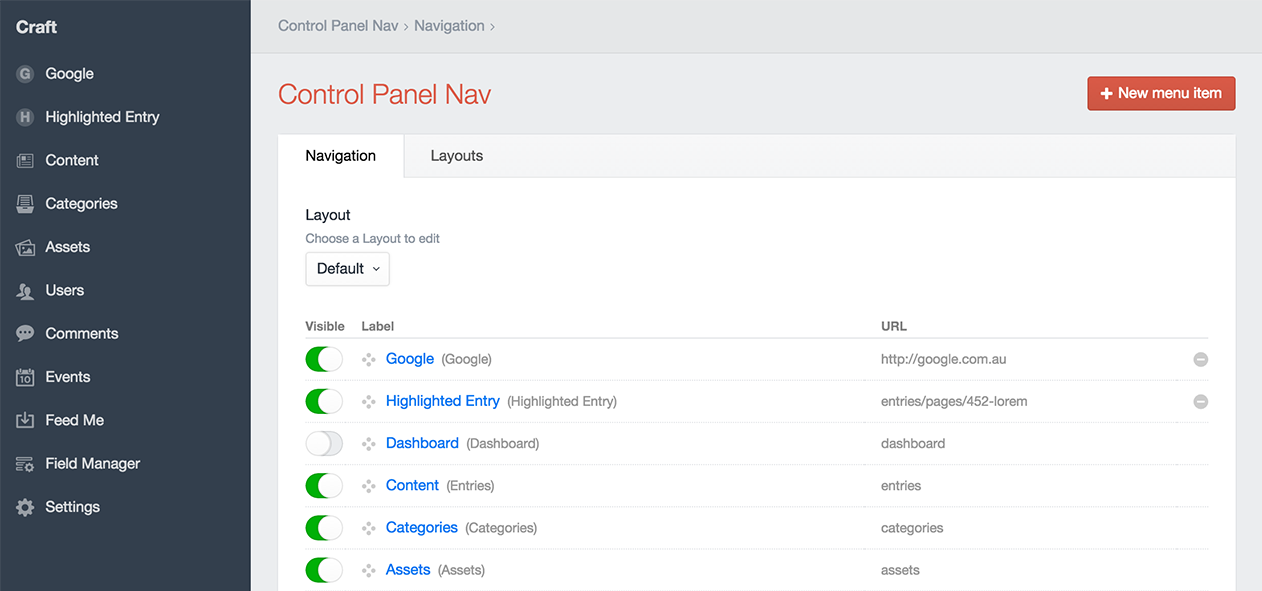Screen dimensions: 1262x591
Task: Select the Navigation tab
Action: (341, 156)
